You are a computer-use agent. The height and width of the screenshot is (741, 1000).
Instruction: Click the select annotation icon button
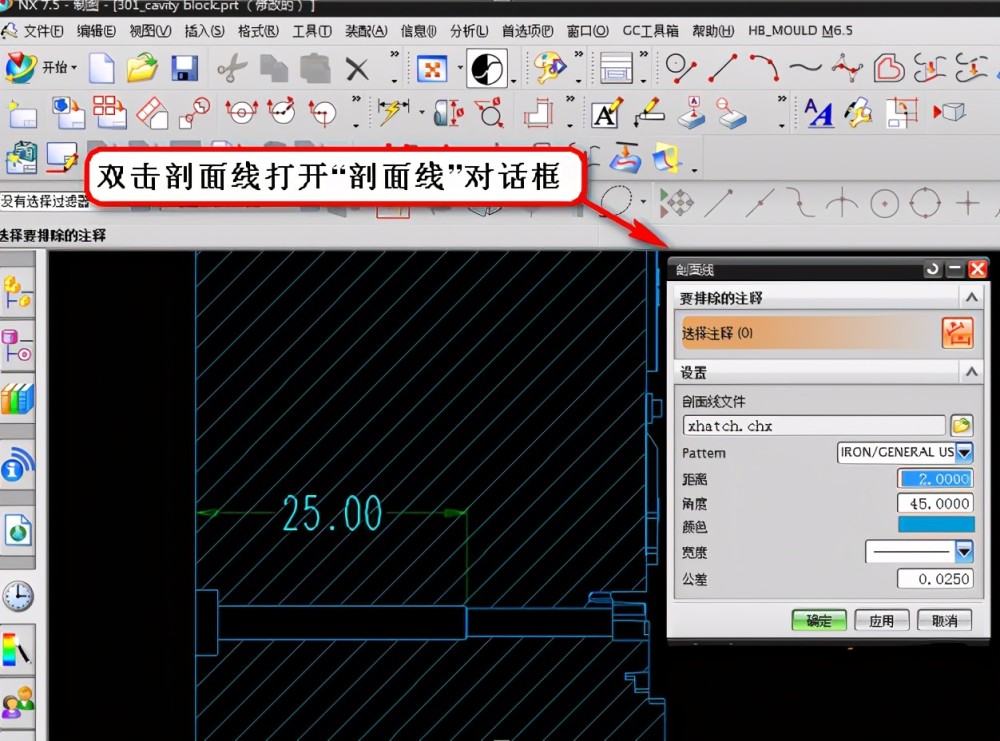click(957, 333)
